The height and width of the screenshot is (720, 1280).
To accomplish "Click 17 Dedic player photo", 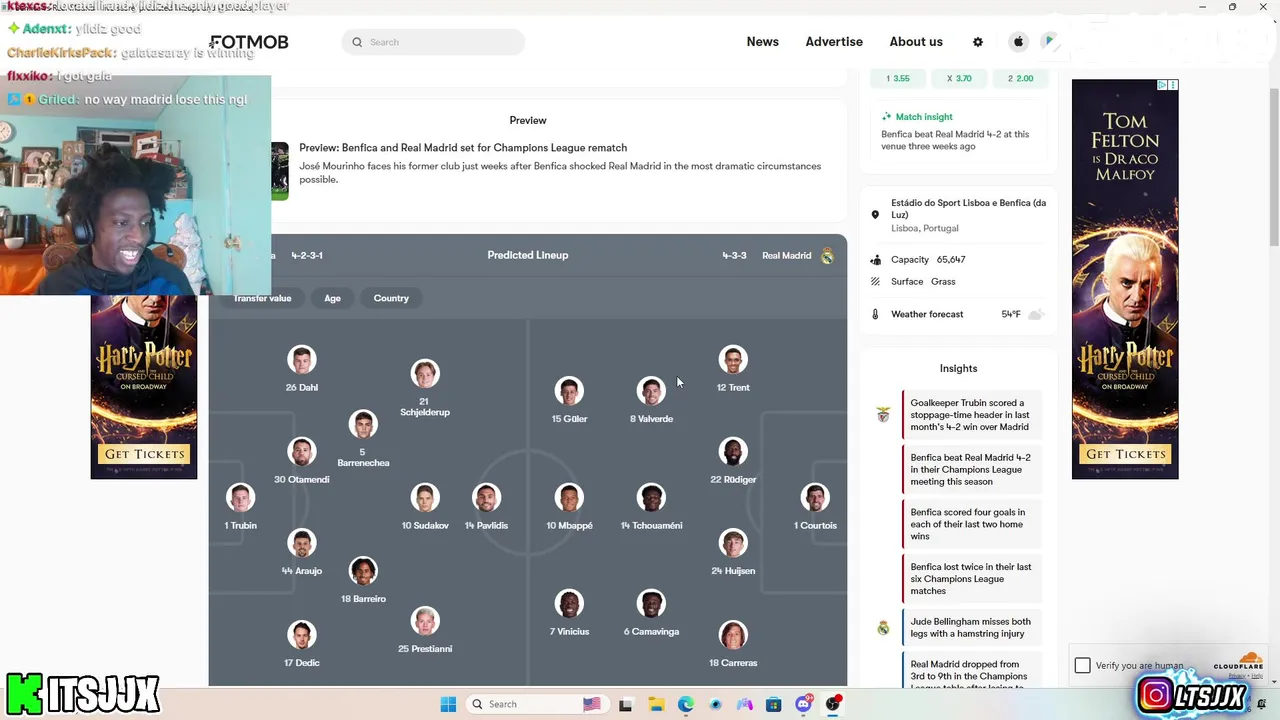I will pos(301,635).
